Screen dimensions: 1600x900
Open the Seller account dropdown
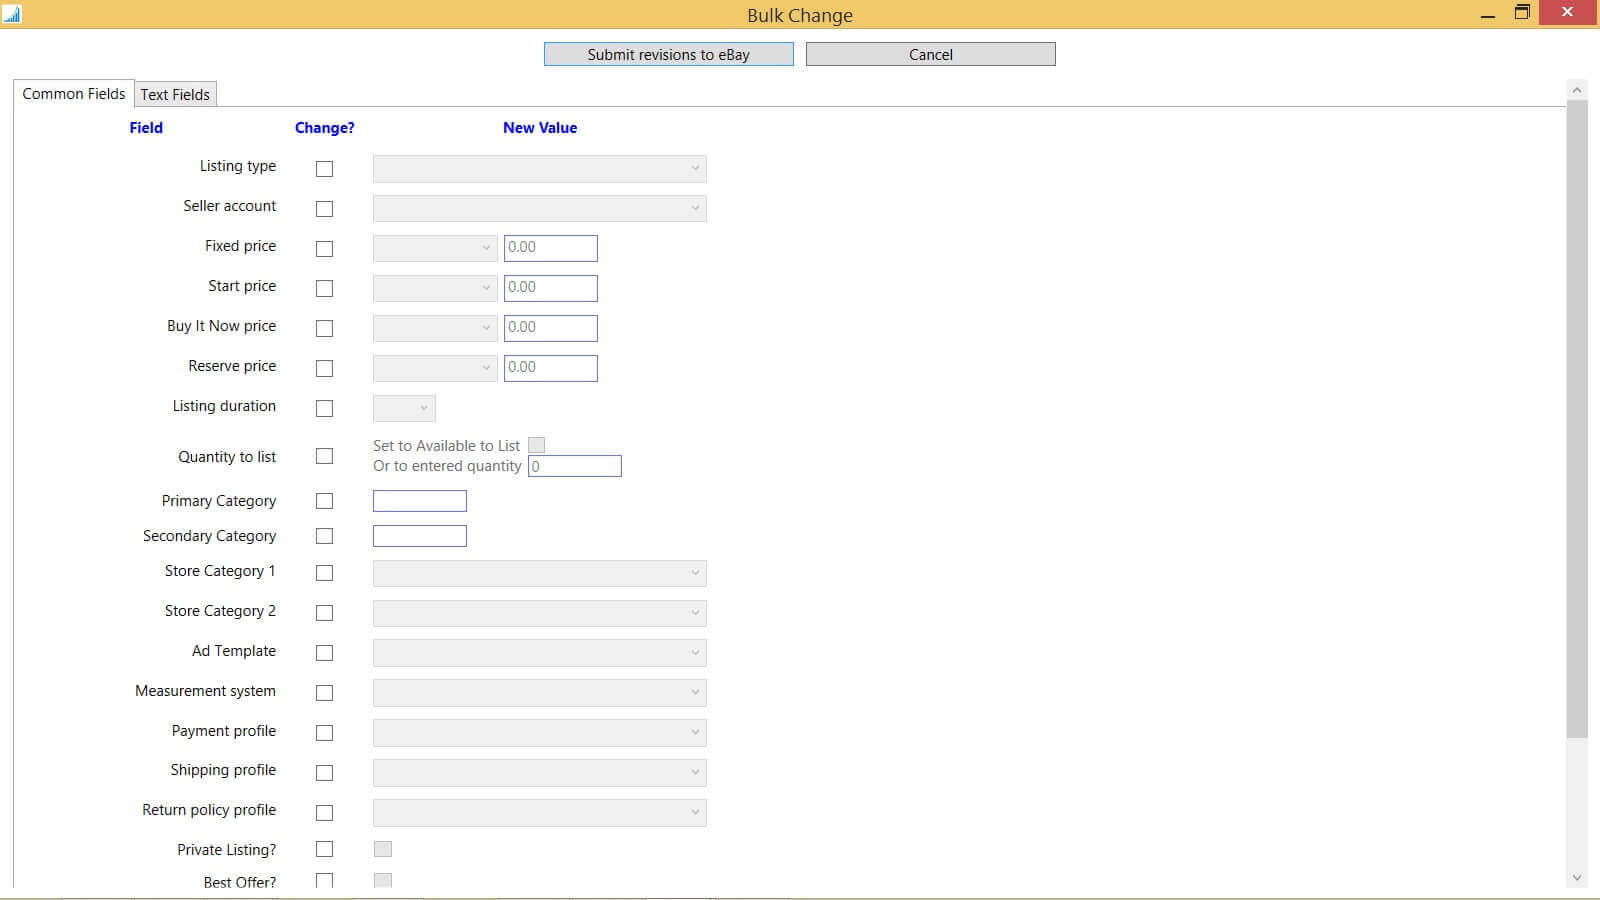539,208
